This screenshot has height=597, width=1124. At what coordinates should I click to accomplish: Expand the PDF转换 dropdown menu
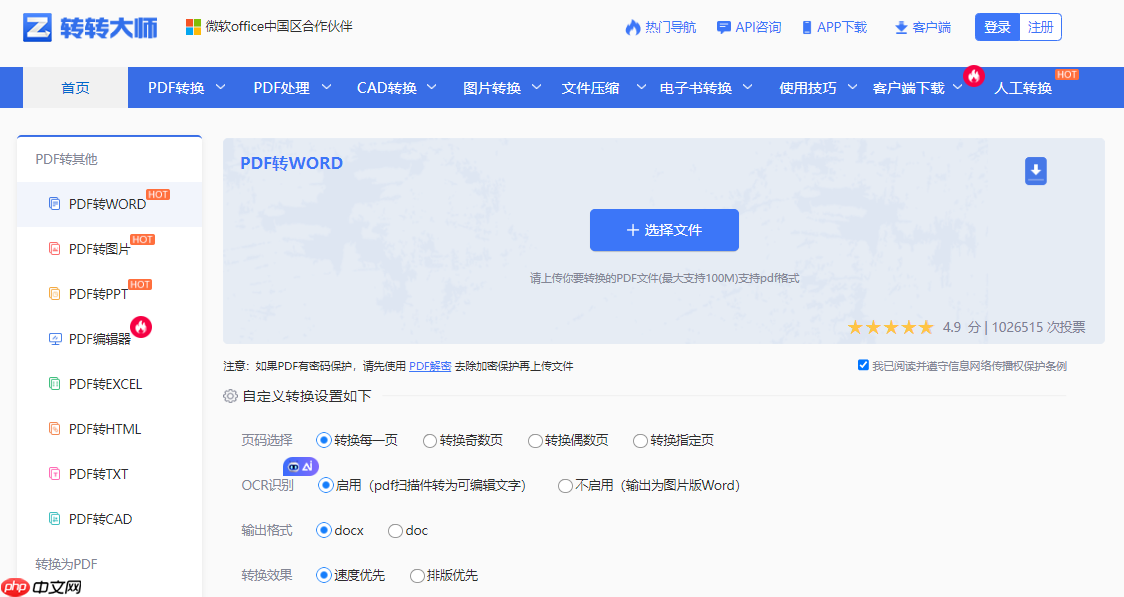click(x=175, y=88)
